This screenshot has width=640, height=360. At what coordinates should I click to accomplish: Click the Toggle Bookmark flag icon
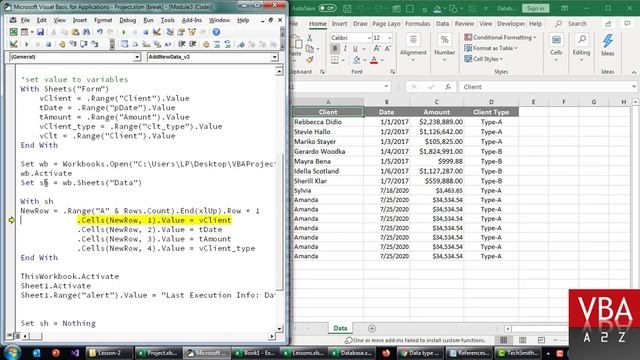point(242,44)
